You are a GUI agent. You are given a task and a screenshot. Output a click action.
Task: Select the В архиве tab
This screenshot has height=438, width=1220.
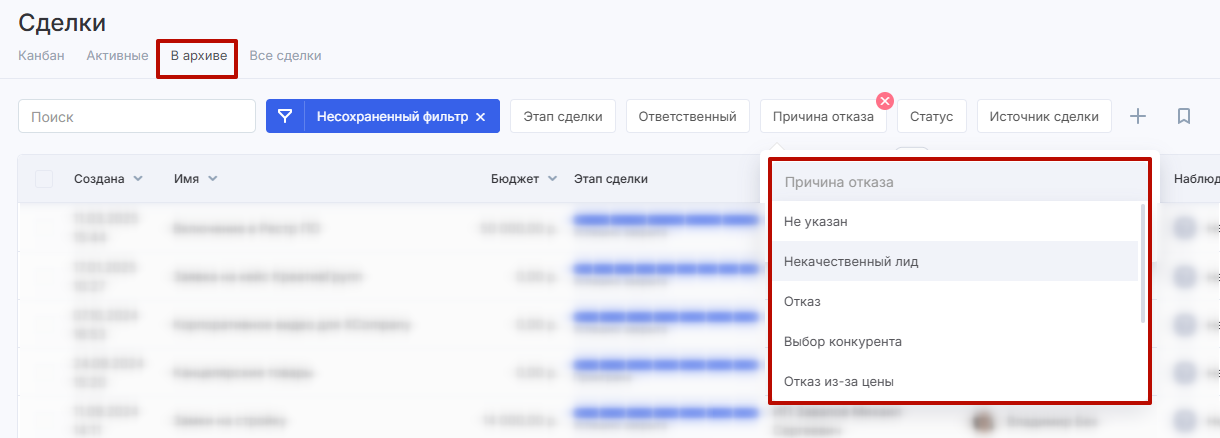click(x=198, y=56)
